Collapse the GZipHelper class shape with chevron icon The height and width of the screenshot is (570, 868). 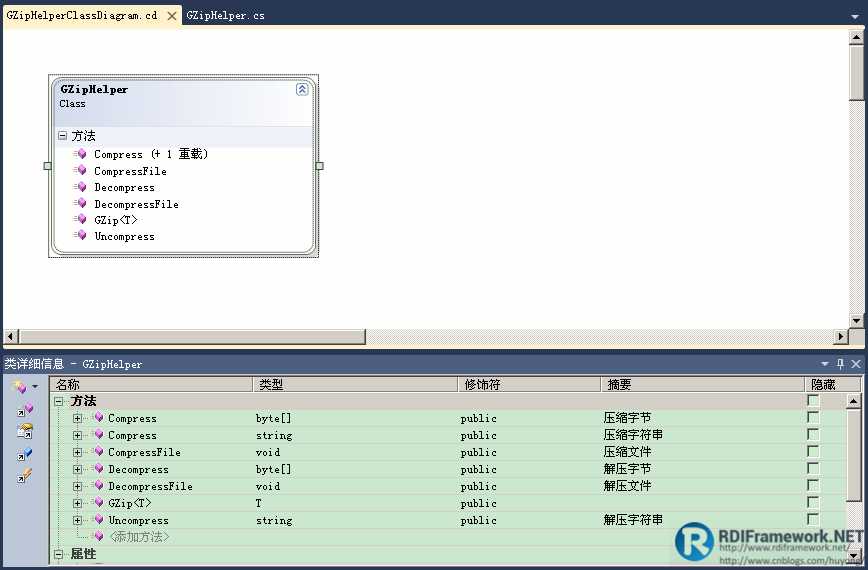302,89
